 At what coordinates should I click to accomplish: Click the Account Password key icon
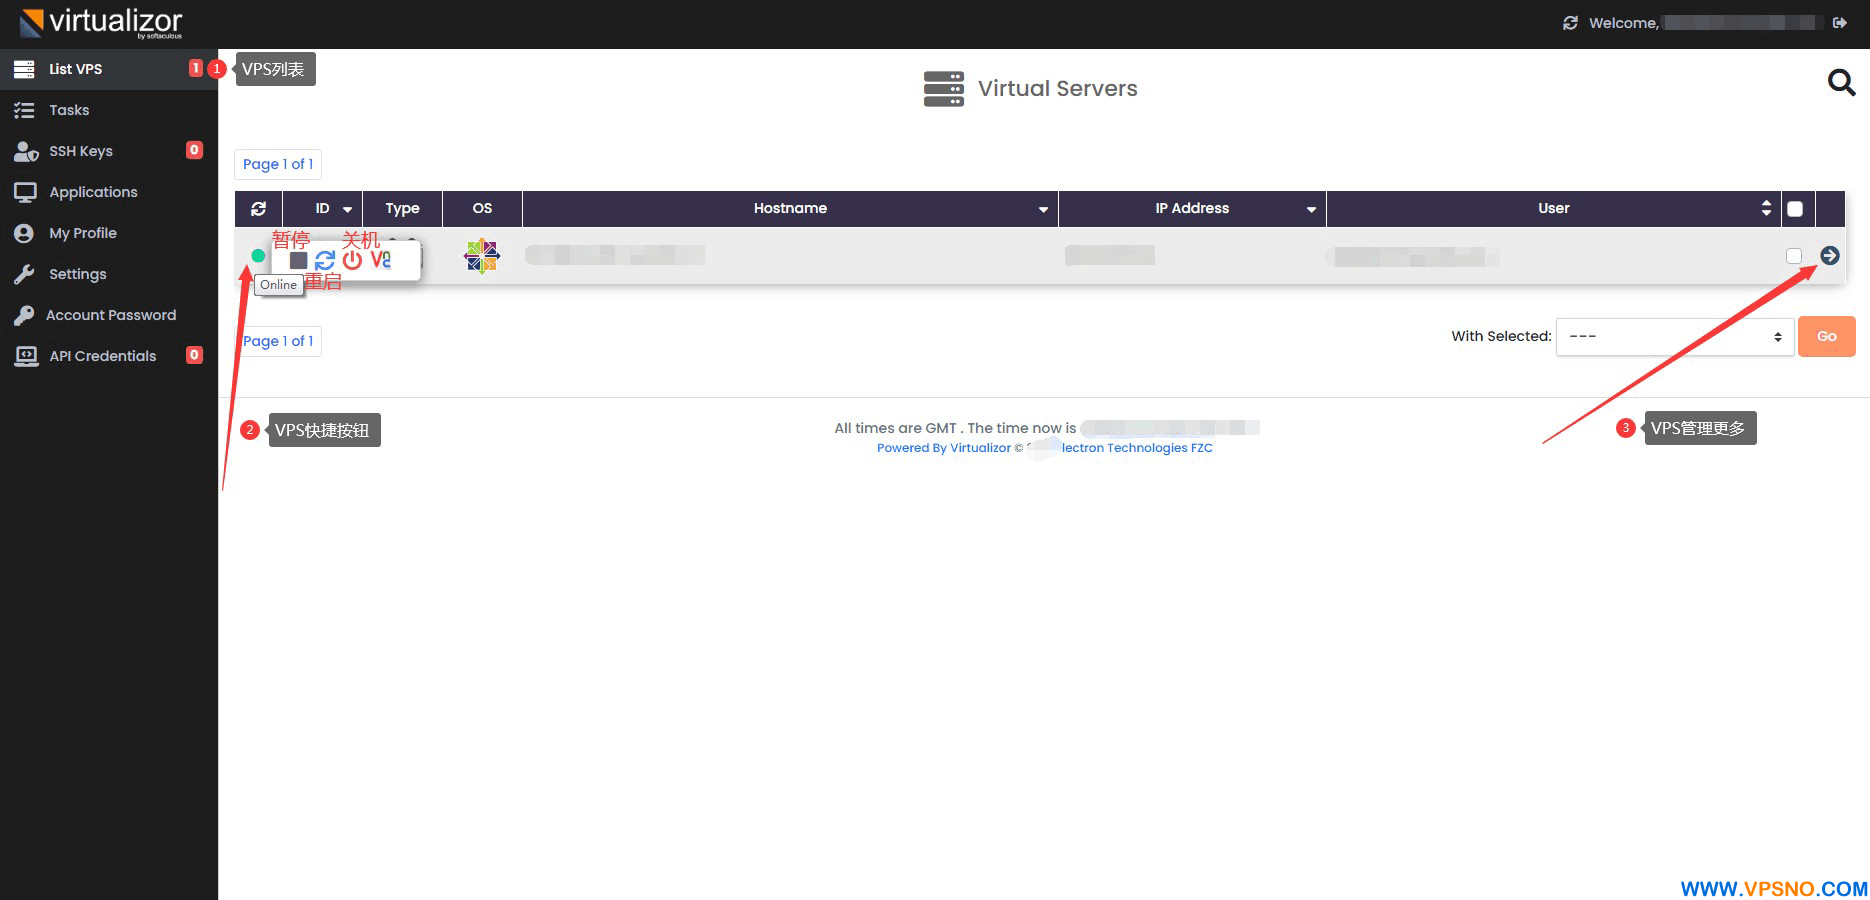[24, 315]
